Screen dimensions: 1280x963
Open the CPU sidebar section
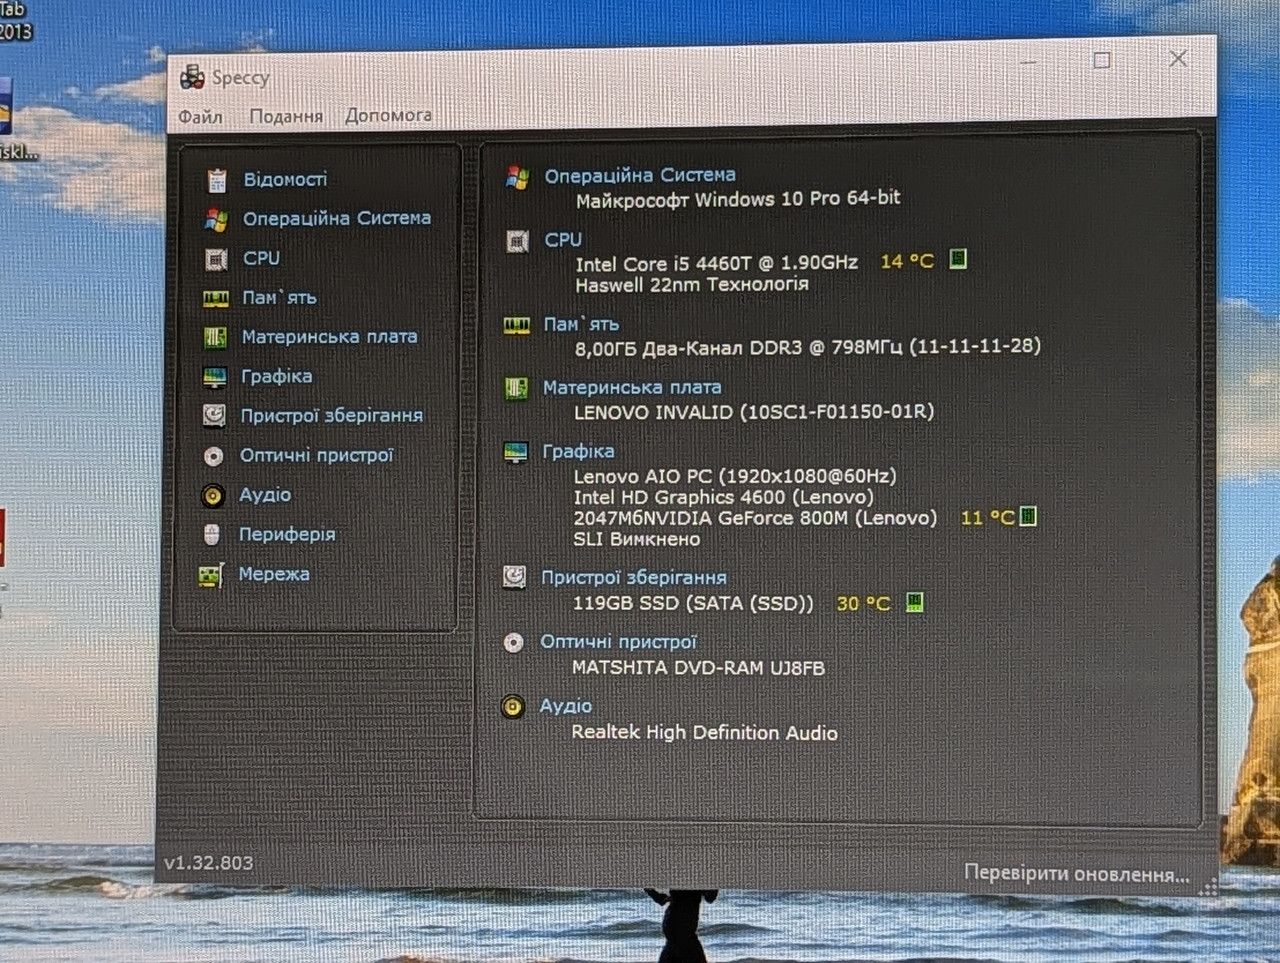[261, 258]
